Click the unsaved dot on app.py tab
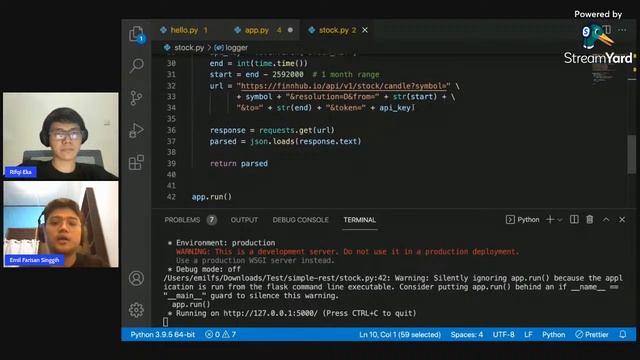The width and height of the screenshot is (640, 360). (x=290, y=30)
